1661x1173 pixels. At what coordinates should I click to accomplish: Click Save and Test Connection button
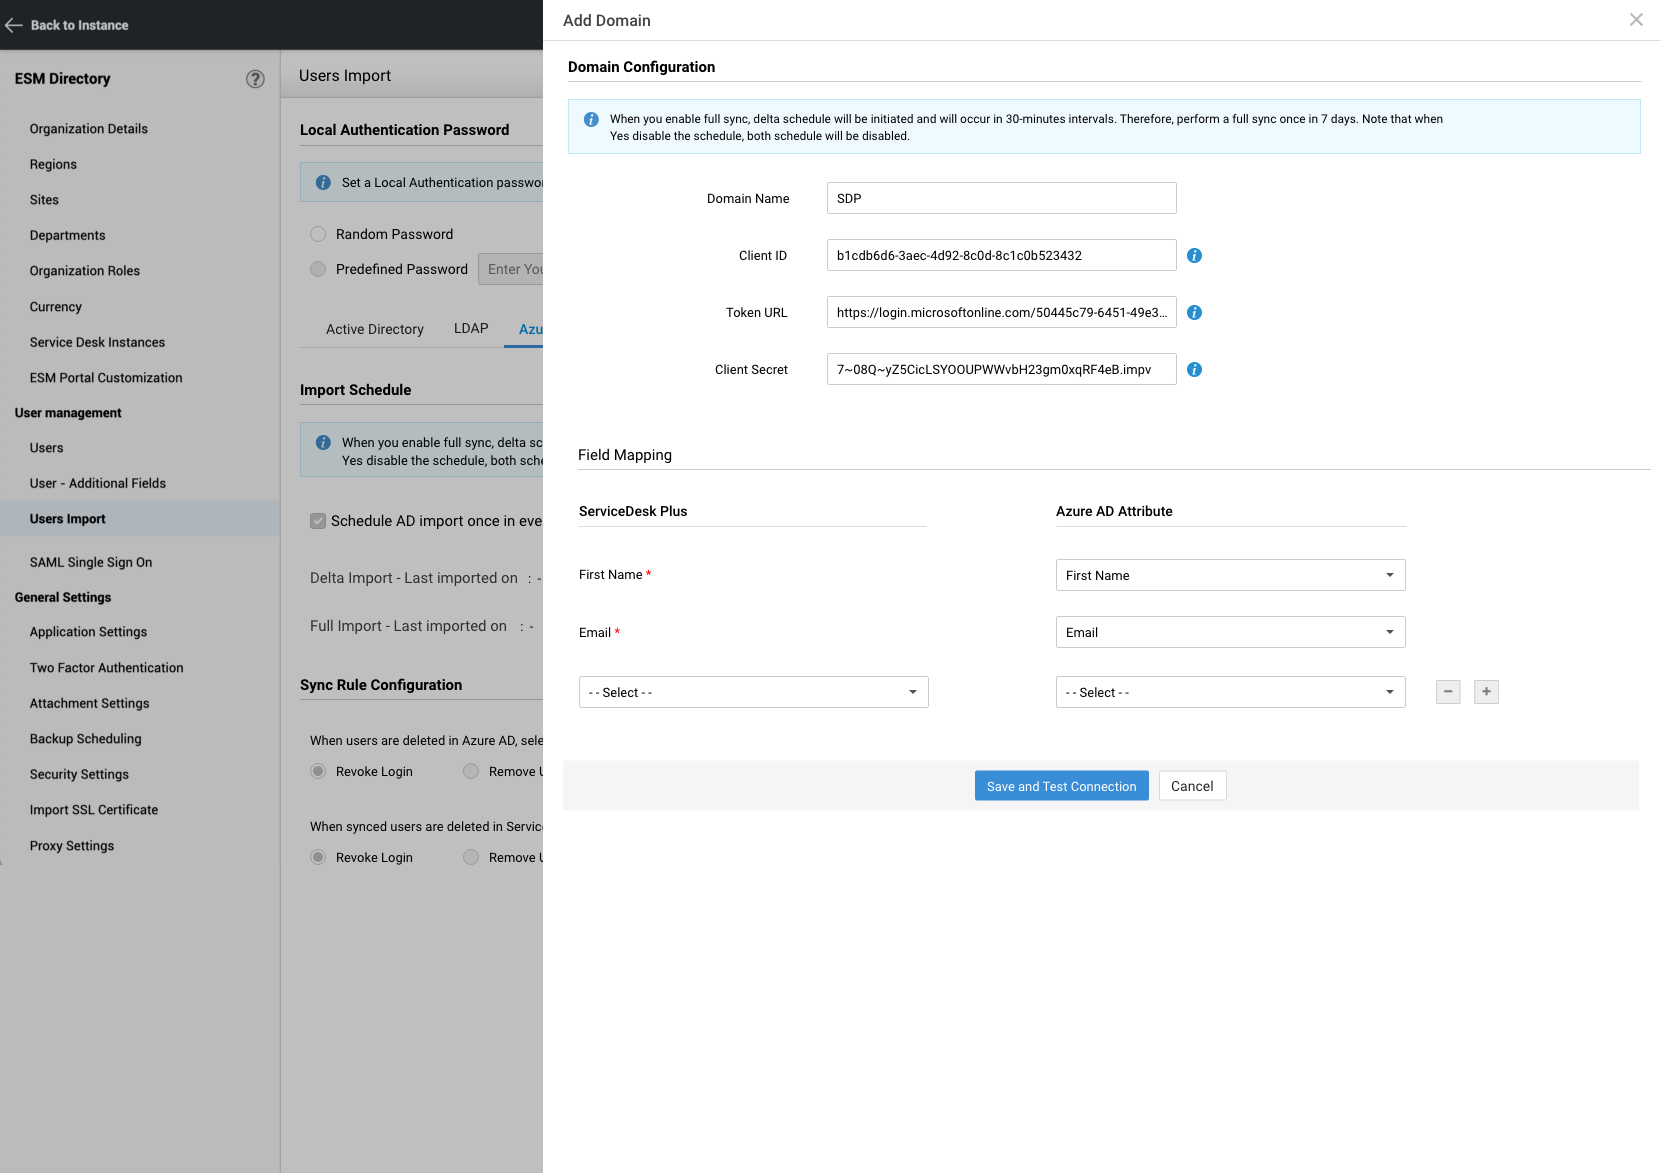tap(1061, 786)
